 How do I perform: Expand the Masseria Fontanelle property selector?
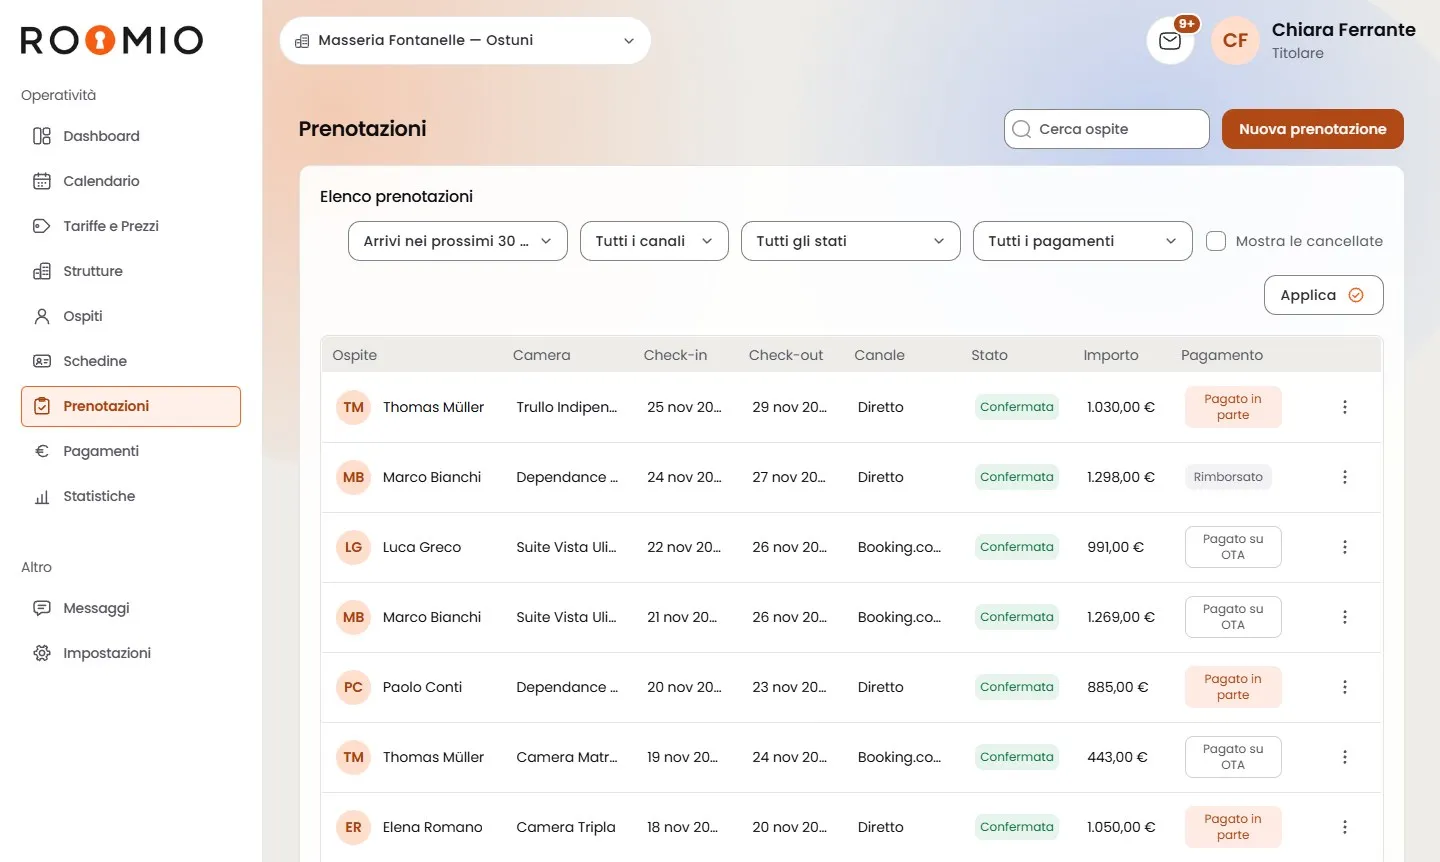465,41
